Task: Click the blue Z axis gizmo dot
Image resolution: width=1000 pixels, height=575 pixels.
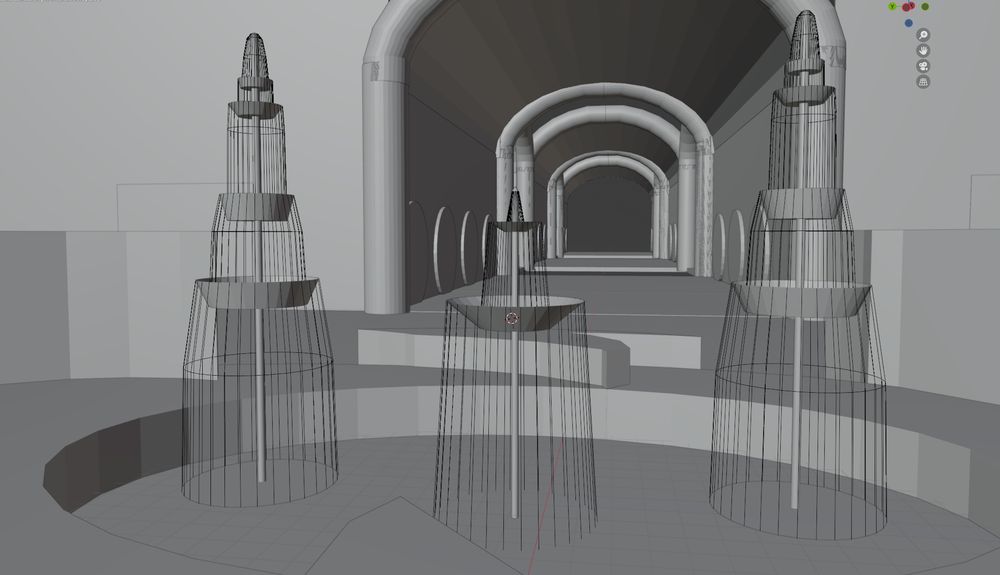Action: [x=908, y=24]
